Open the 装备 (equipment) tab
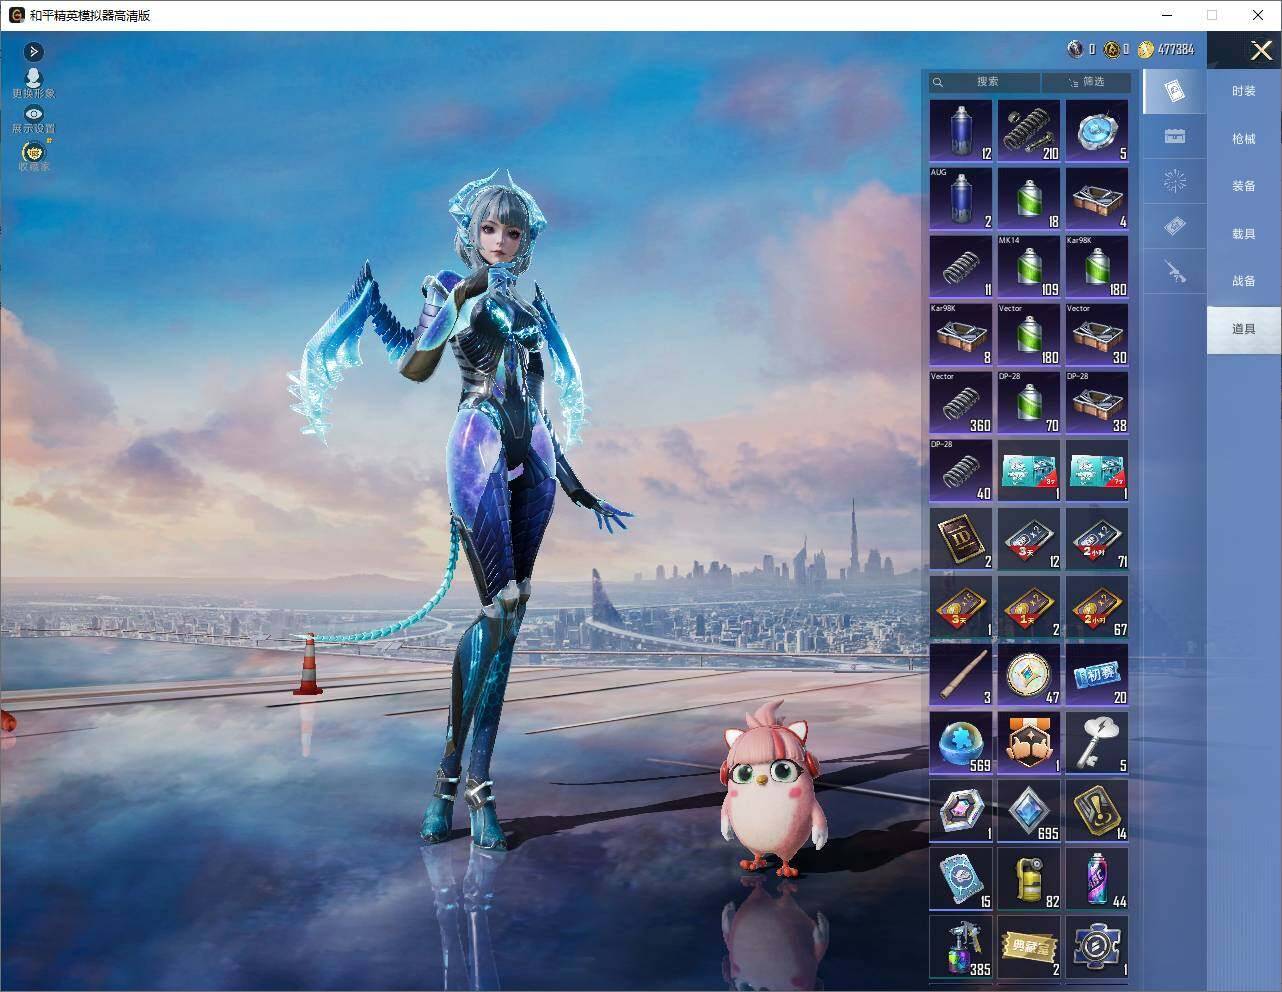 coord(1243,186)
